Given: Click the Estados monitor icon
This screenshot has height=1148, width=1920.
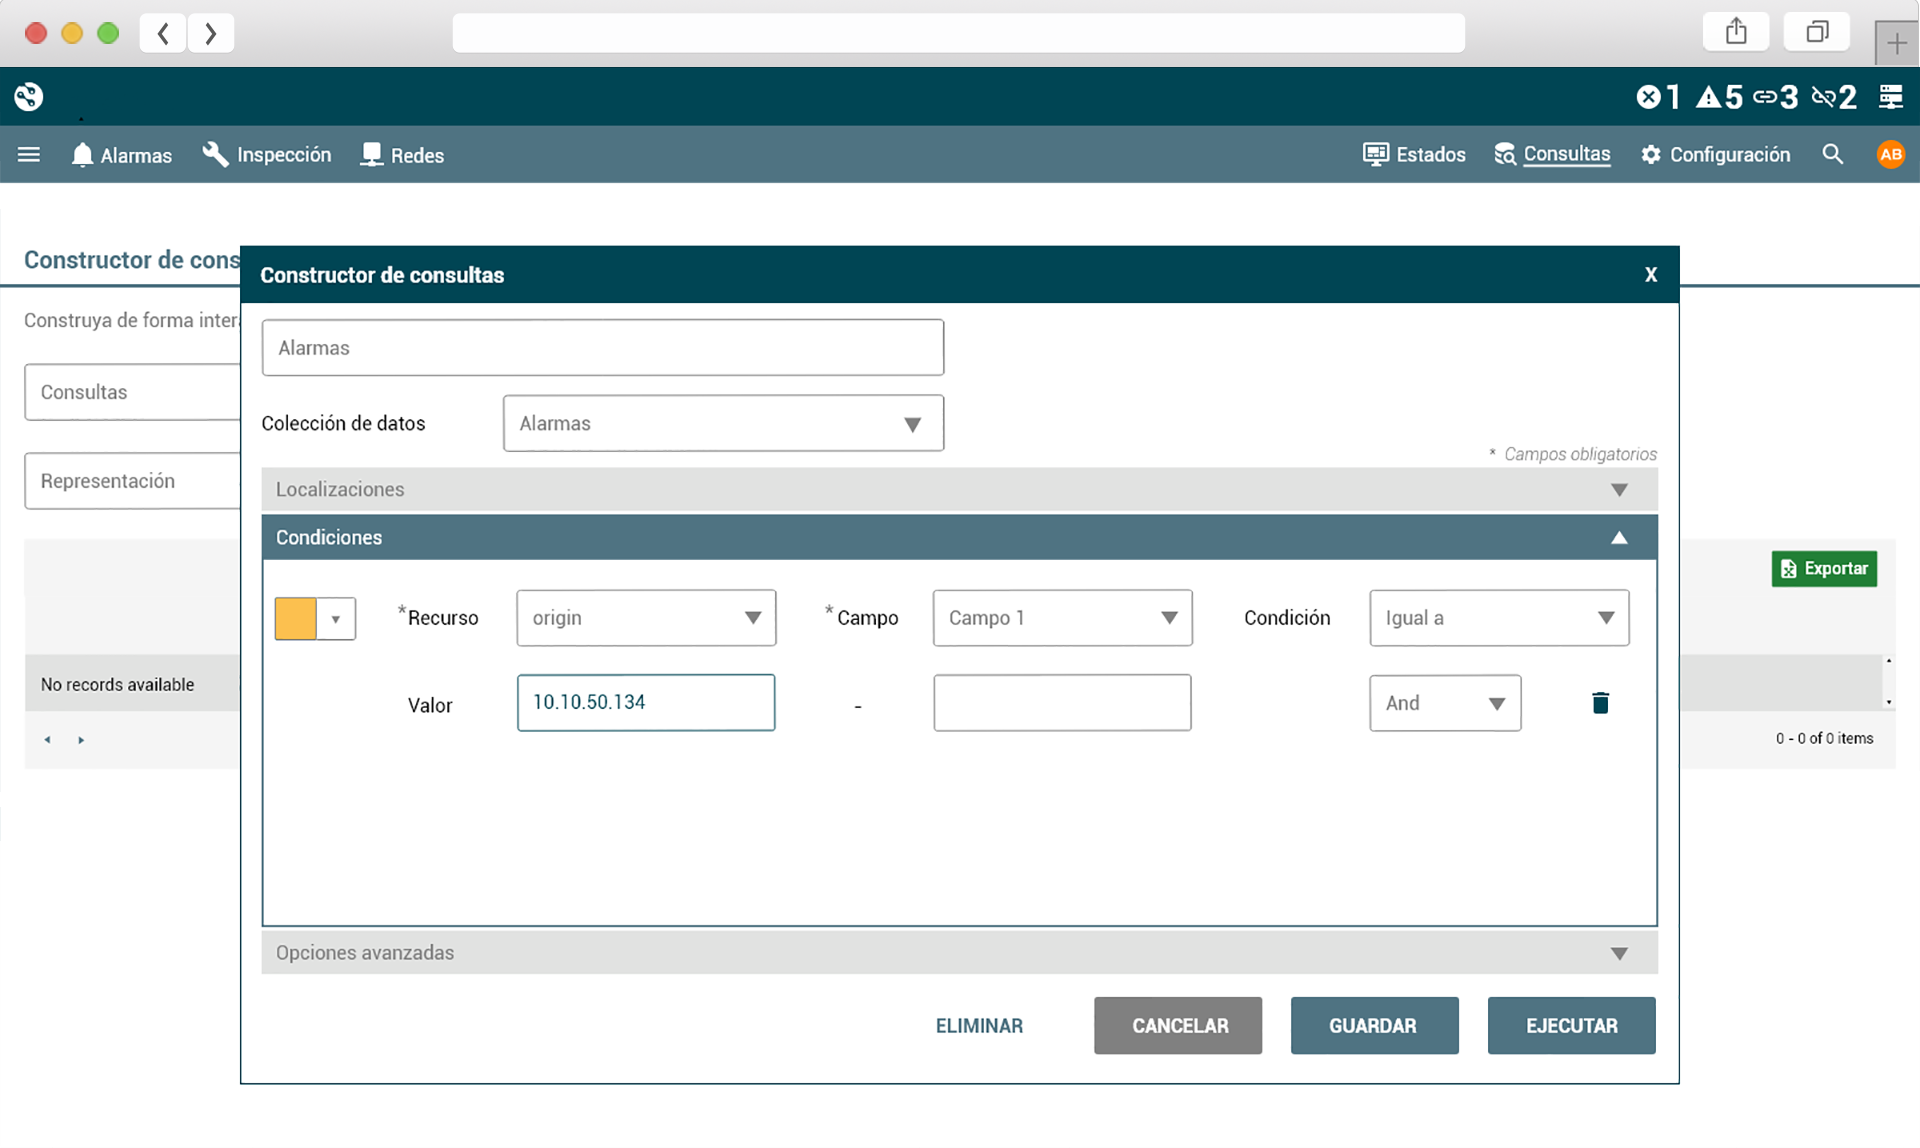Looking at the screenshot, I should [1376, 154].
